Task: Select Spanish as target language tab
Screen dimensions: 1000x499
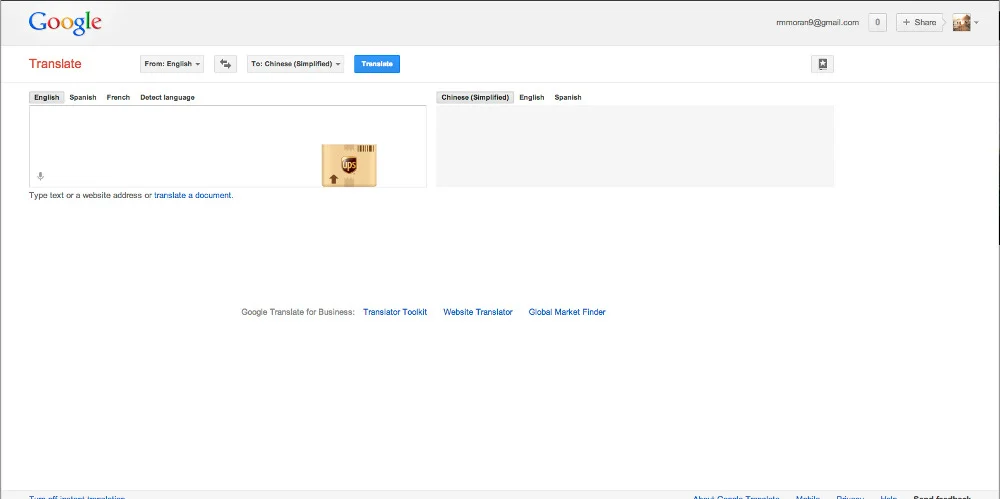Action: pos(568,98)
